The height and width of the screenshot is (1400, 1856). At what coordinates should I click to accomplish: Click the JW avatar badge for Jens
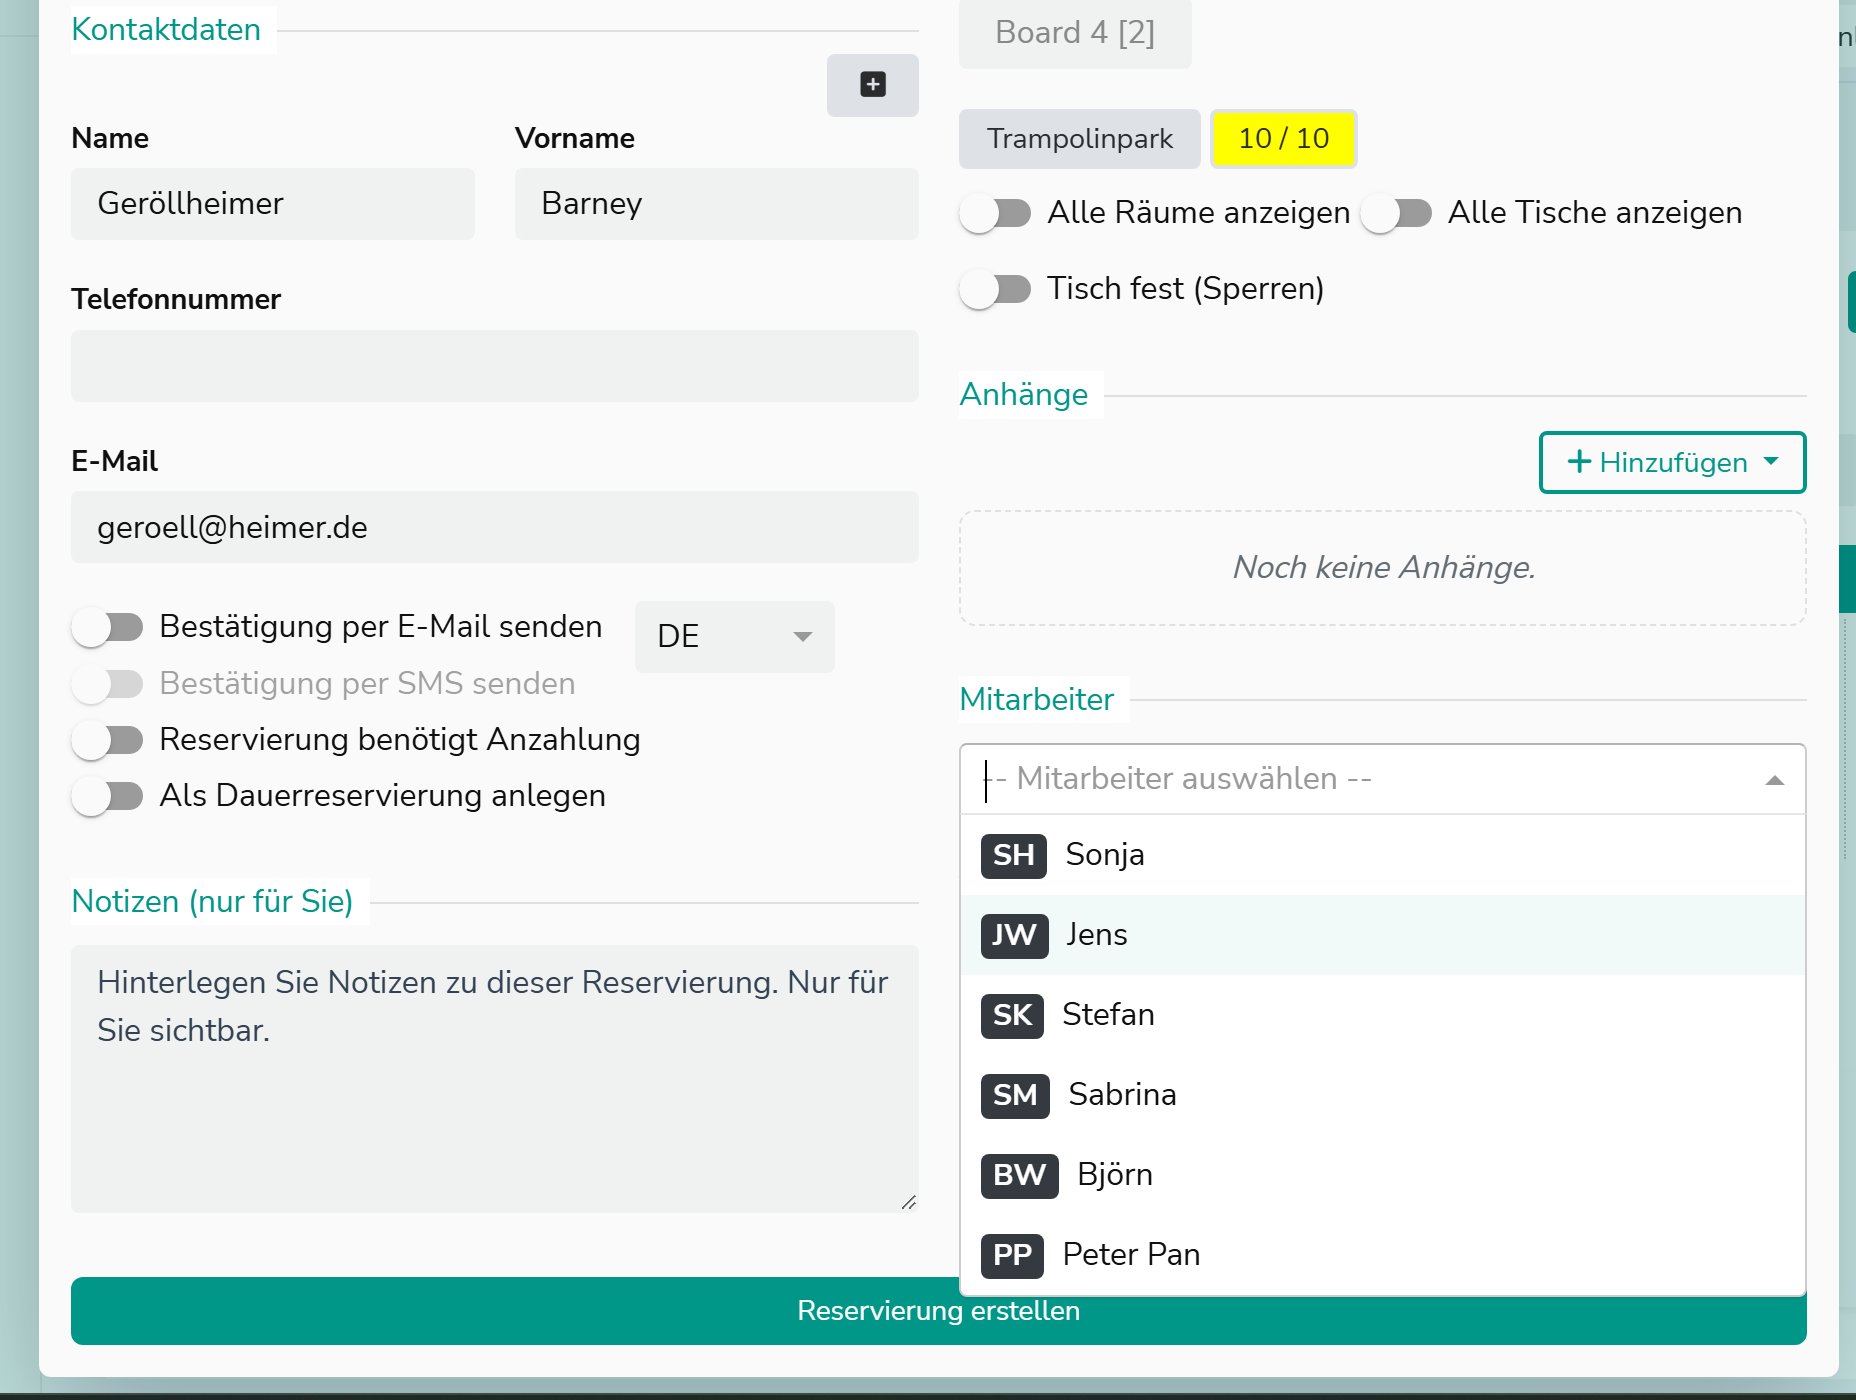[x=1014, y=935]
